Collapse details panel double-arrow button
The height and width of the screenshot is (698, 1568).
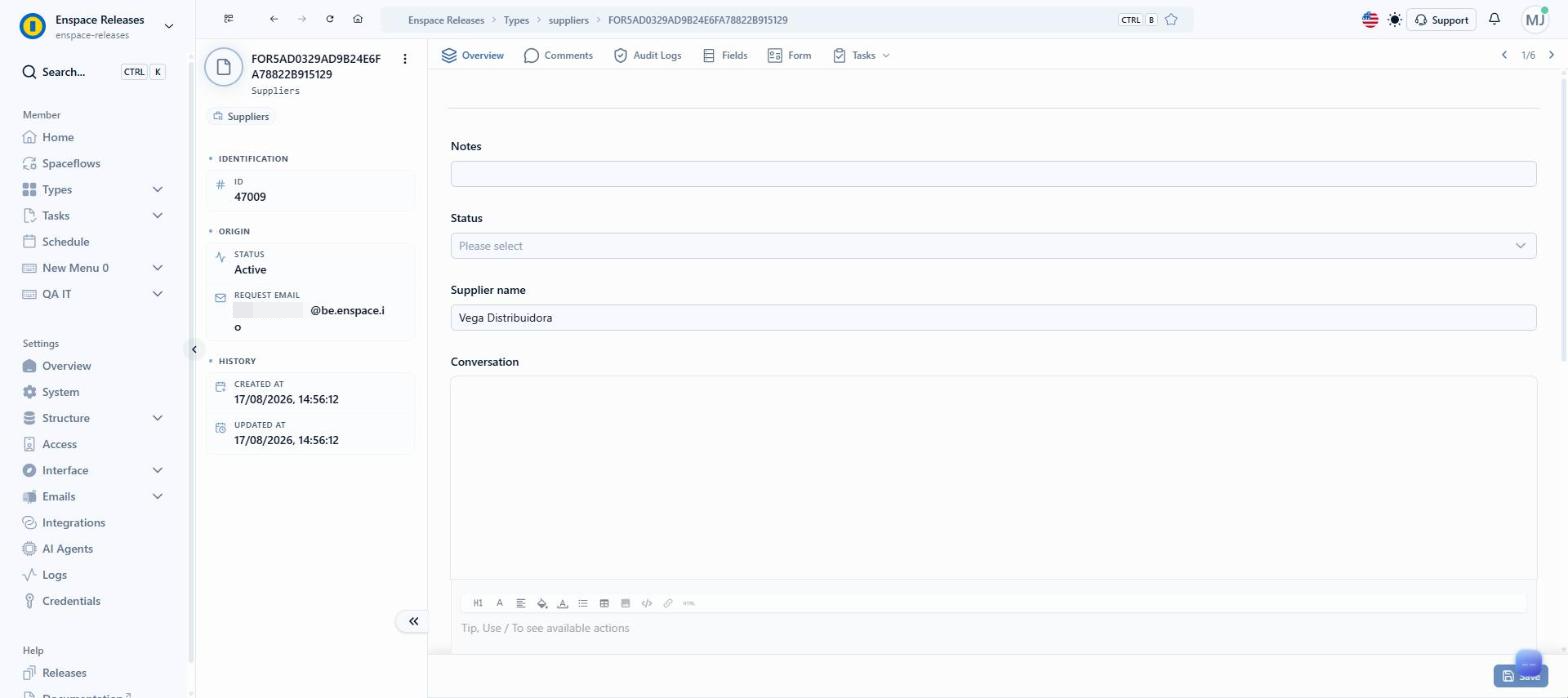pos(413,621)
